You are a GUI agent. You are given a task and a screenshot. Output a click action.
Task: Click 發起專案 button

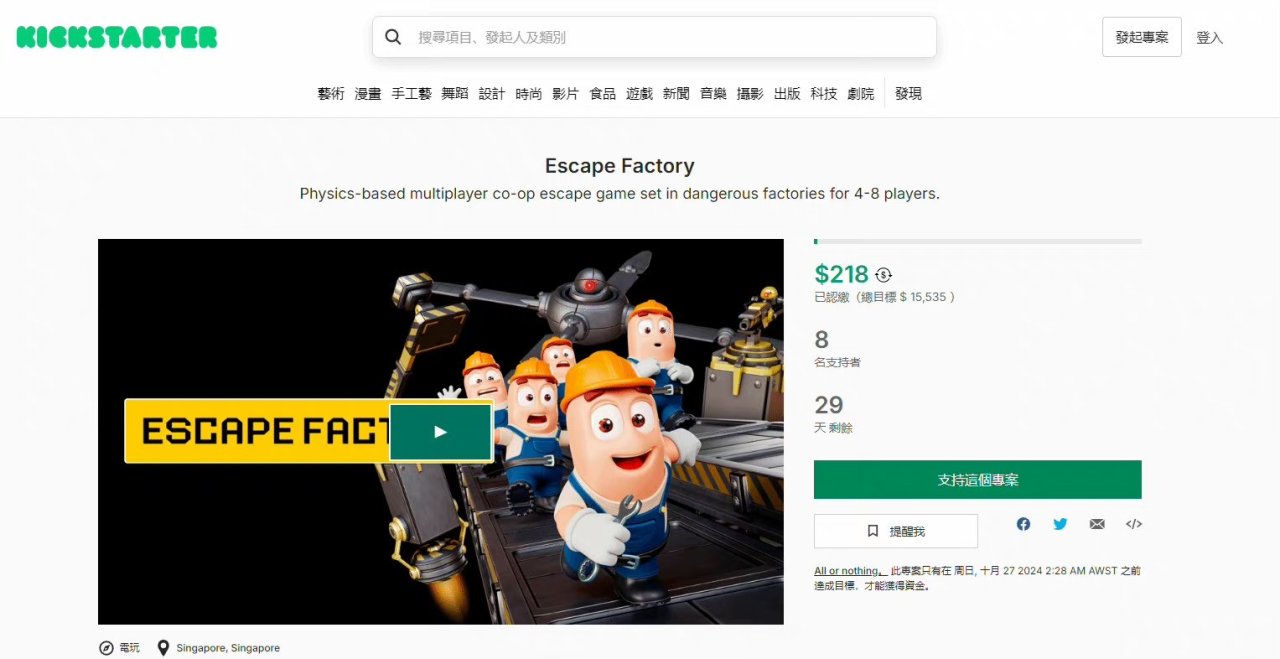tap(1142, 37)
